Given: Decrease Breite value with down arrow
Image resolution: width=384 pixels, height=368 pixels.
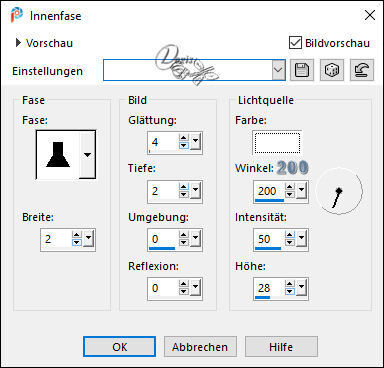Looking at the screenshot, I should click(77, 243).
